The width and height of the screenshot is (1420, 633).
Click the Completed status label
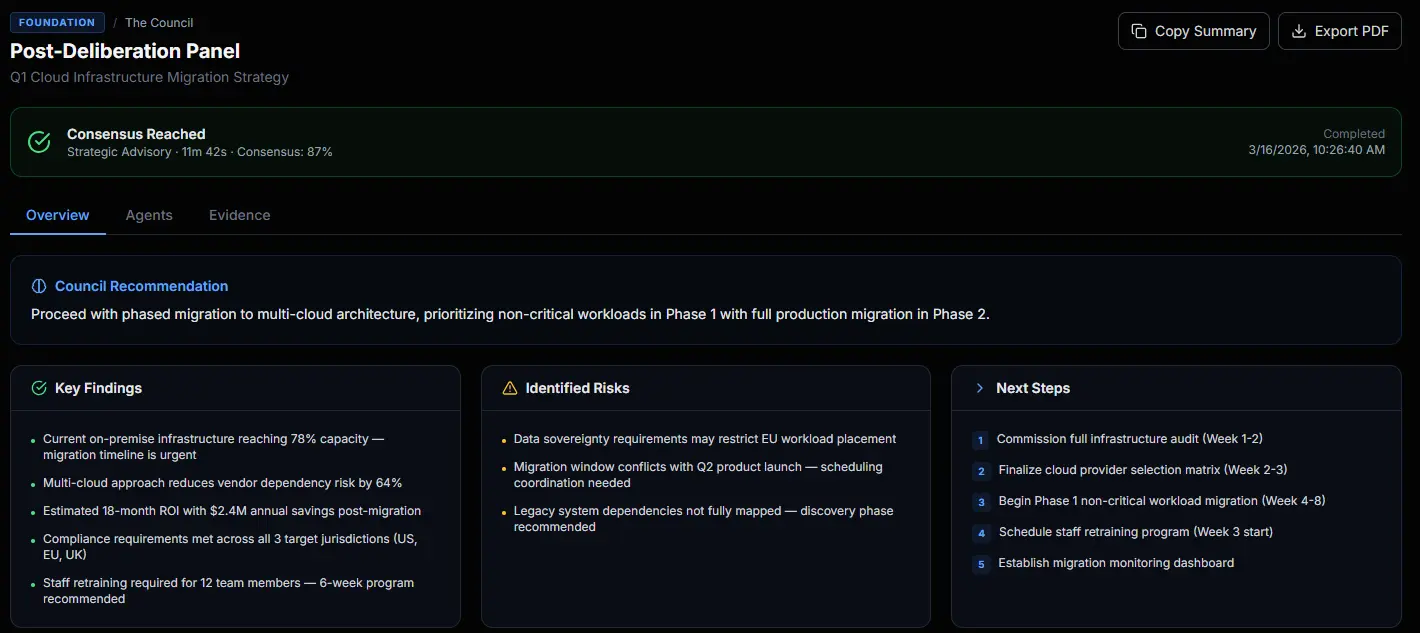1354,134
